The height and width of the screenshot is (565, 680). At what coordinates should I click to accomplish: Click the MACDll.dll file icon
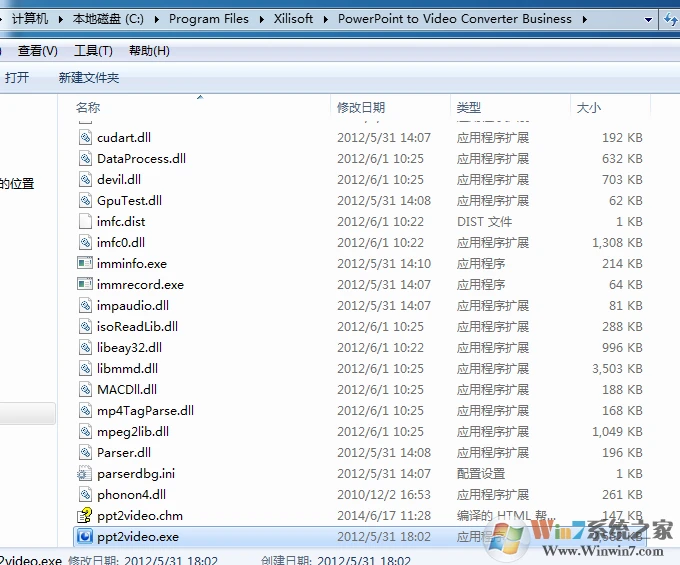pos(85,389)
